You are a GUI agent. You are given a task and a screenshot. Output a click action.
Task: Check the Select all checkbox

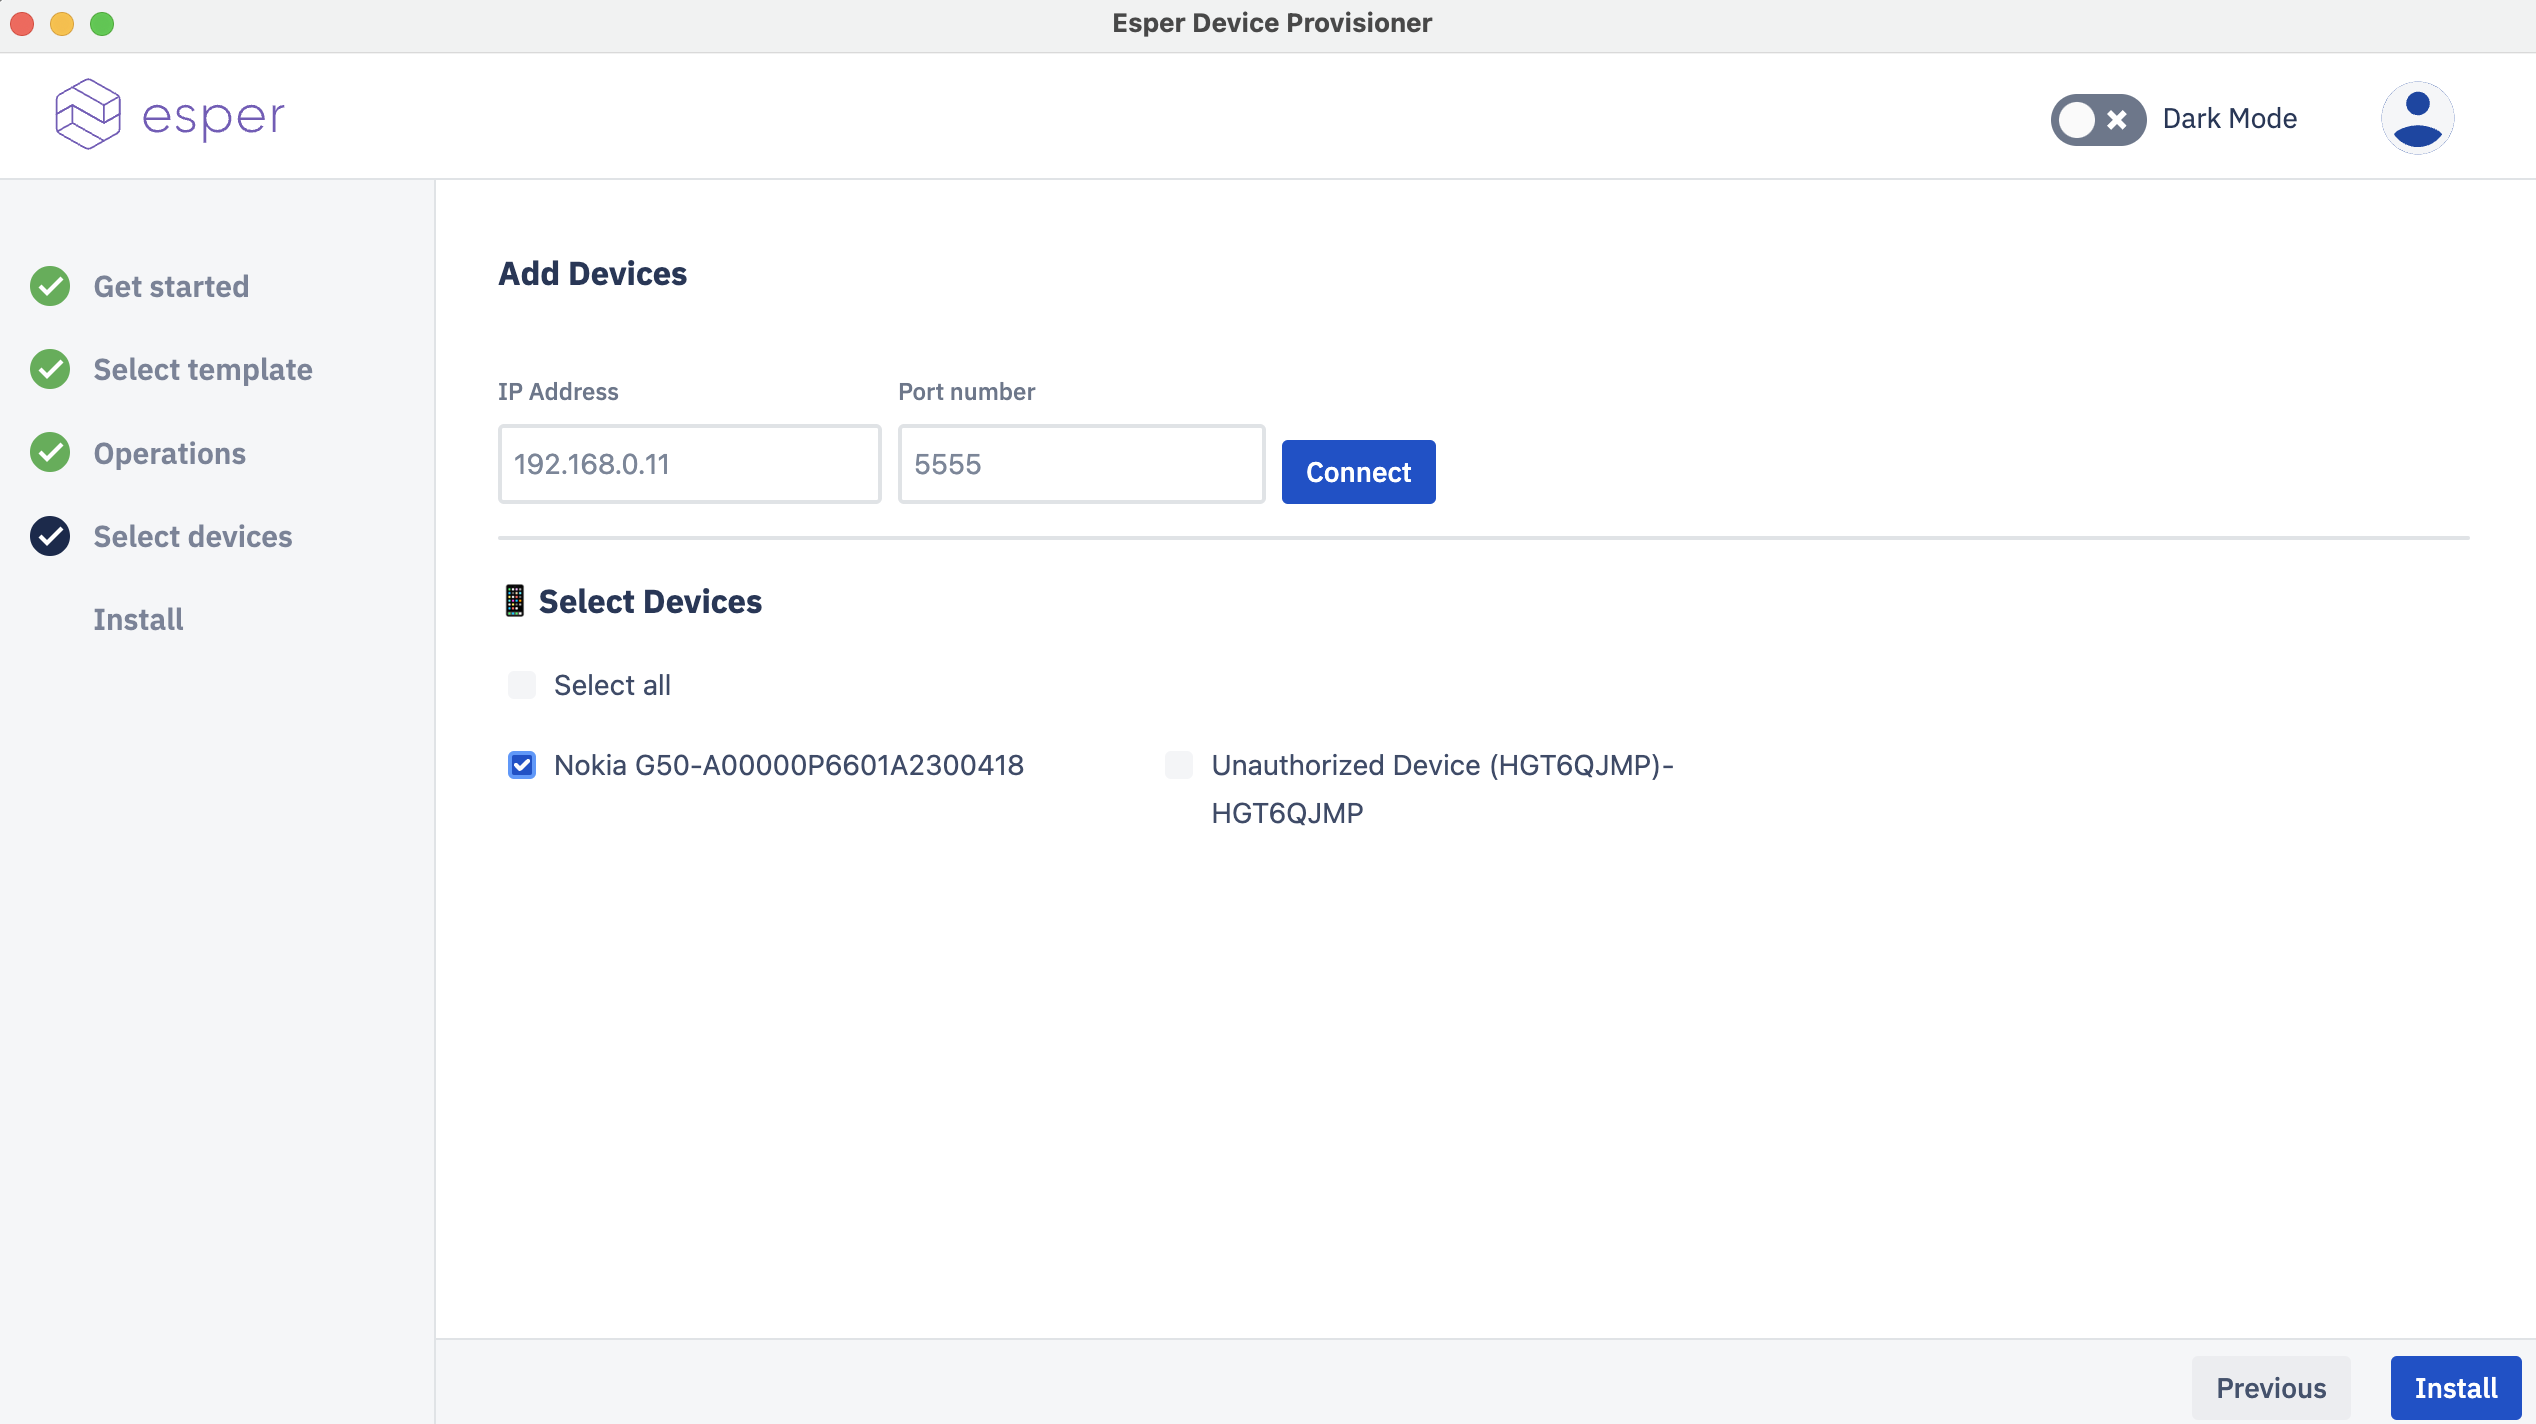point(522,685)
